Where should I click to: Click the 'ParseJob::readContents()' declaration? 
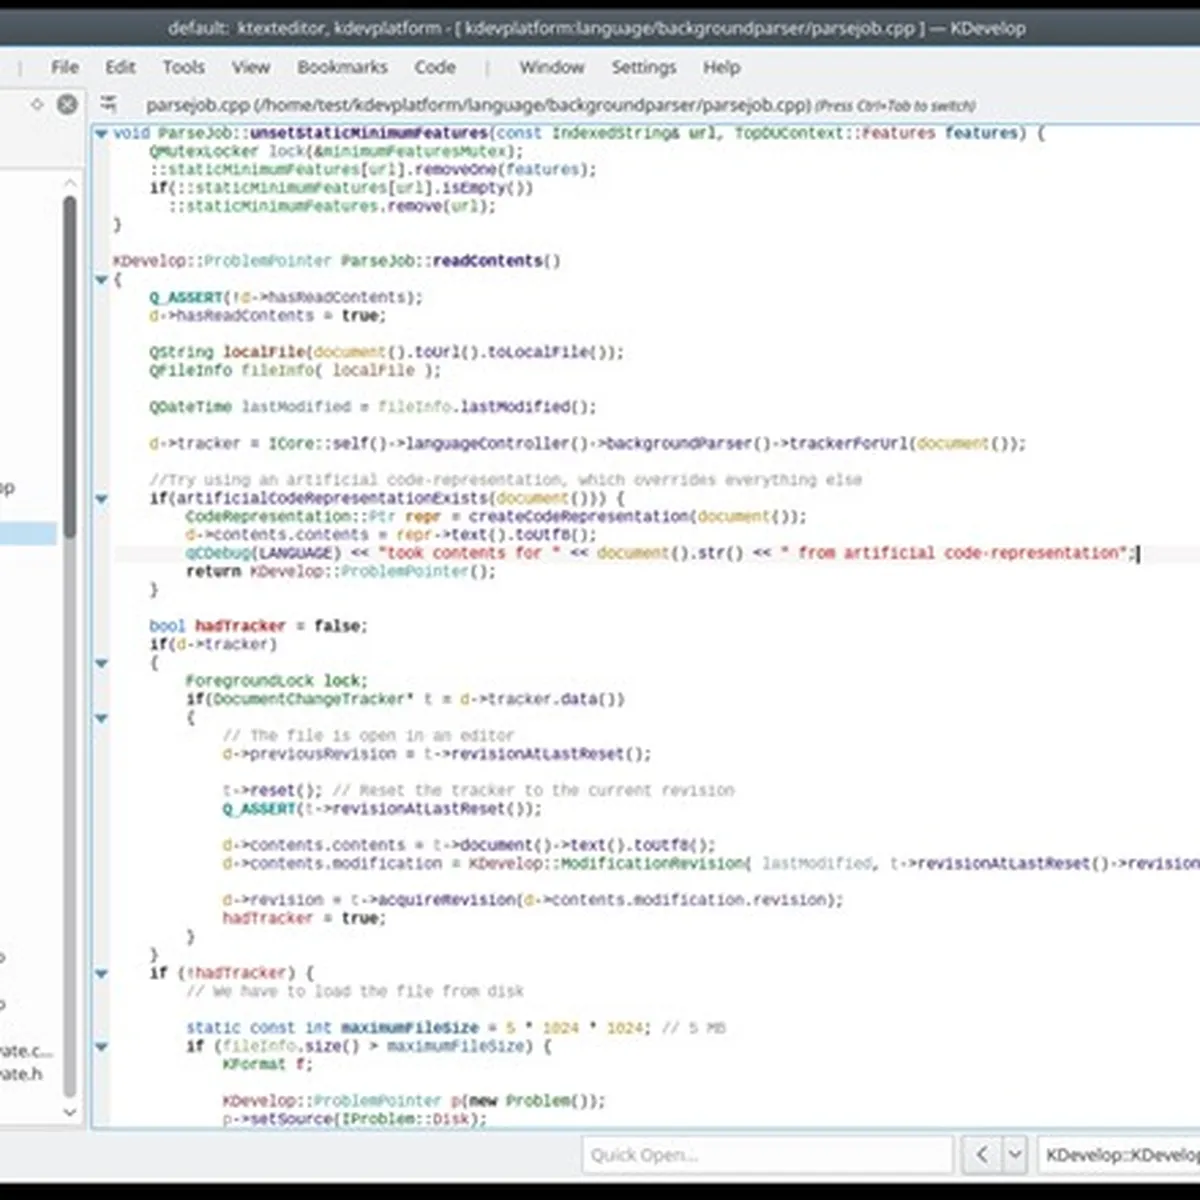coord(451,261)
